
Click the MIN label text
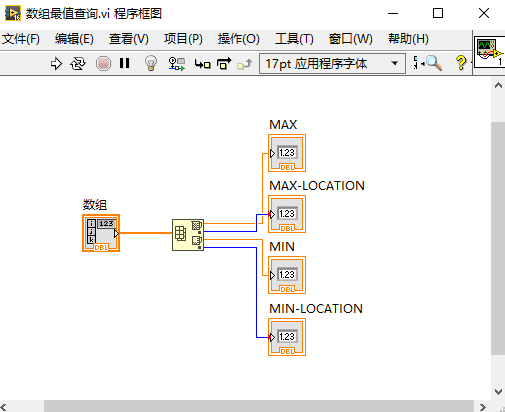click(282, 247)
